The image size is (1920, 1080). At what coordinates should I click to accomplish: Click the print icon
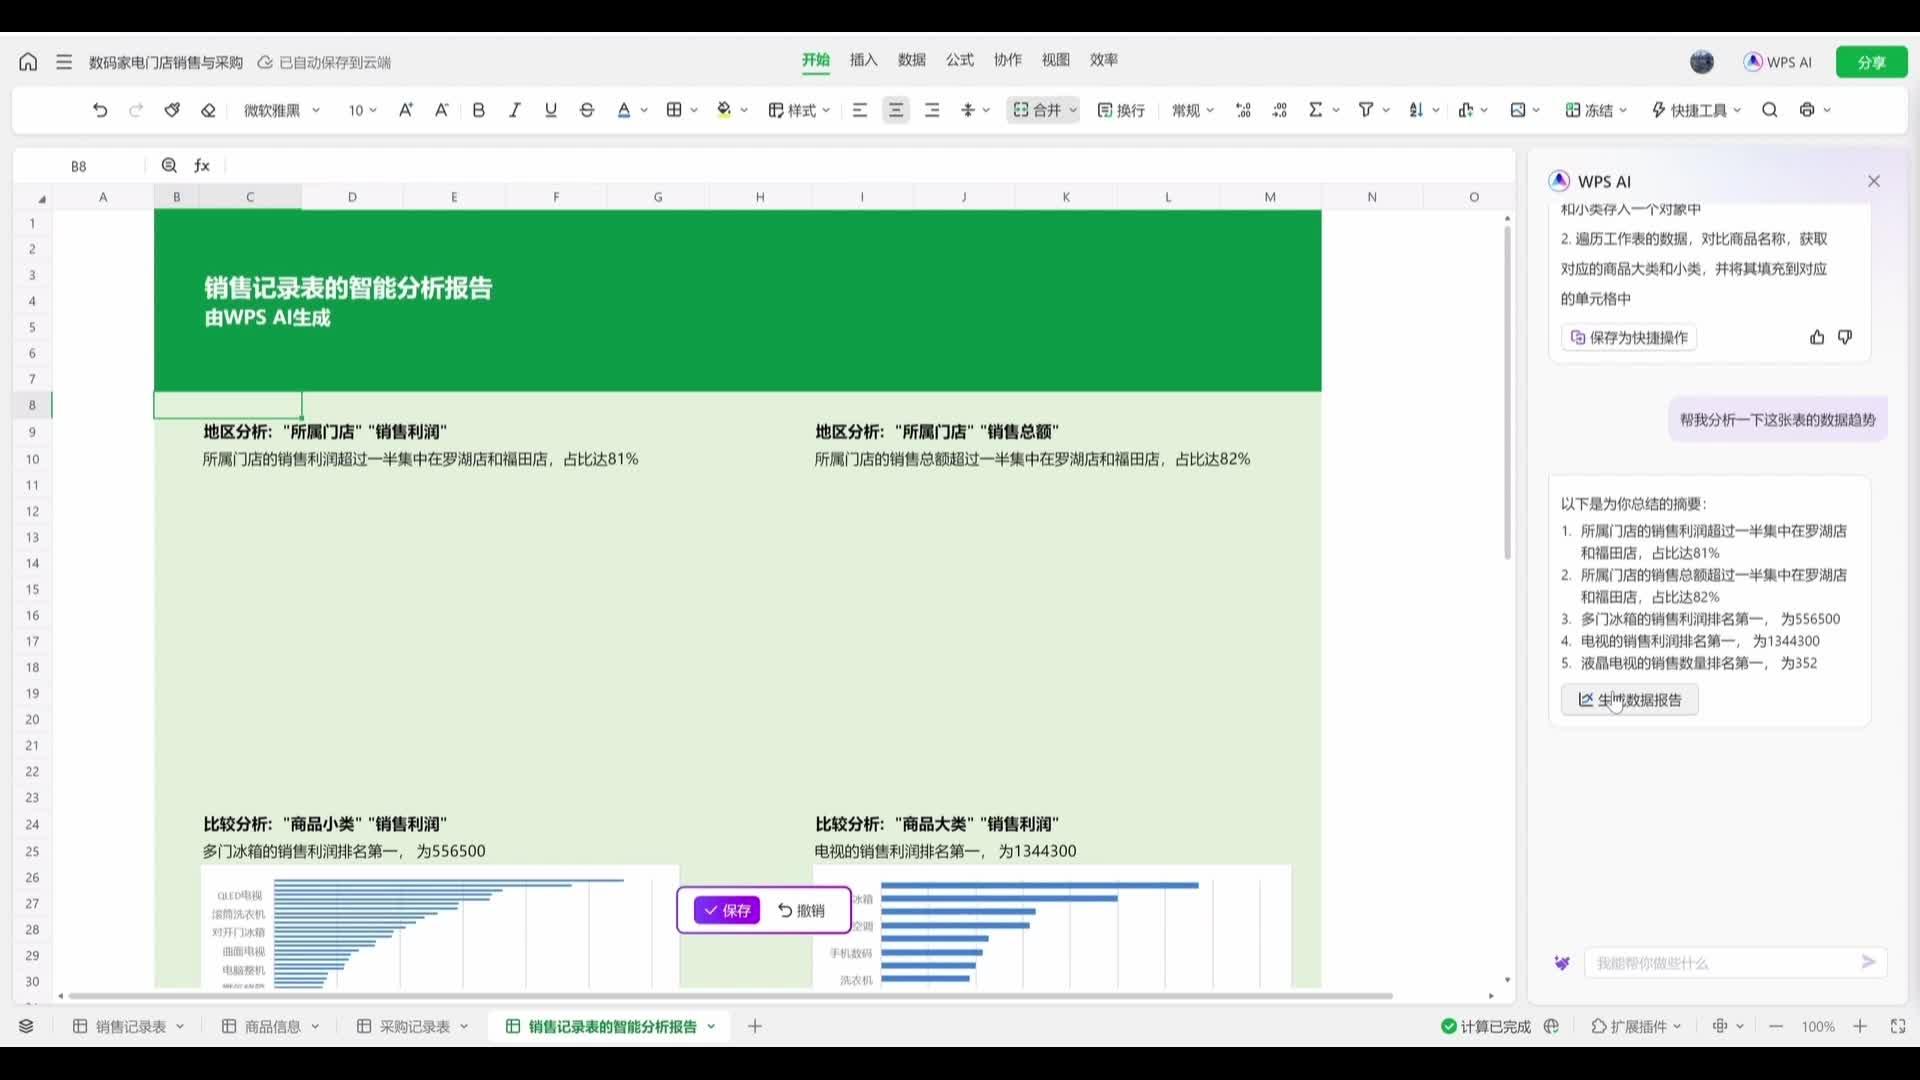(1808, 110)
